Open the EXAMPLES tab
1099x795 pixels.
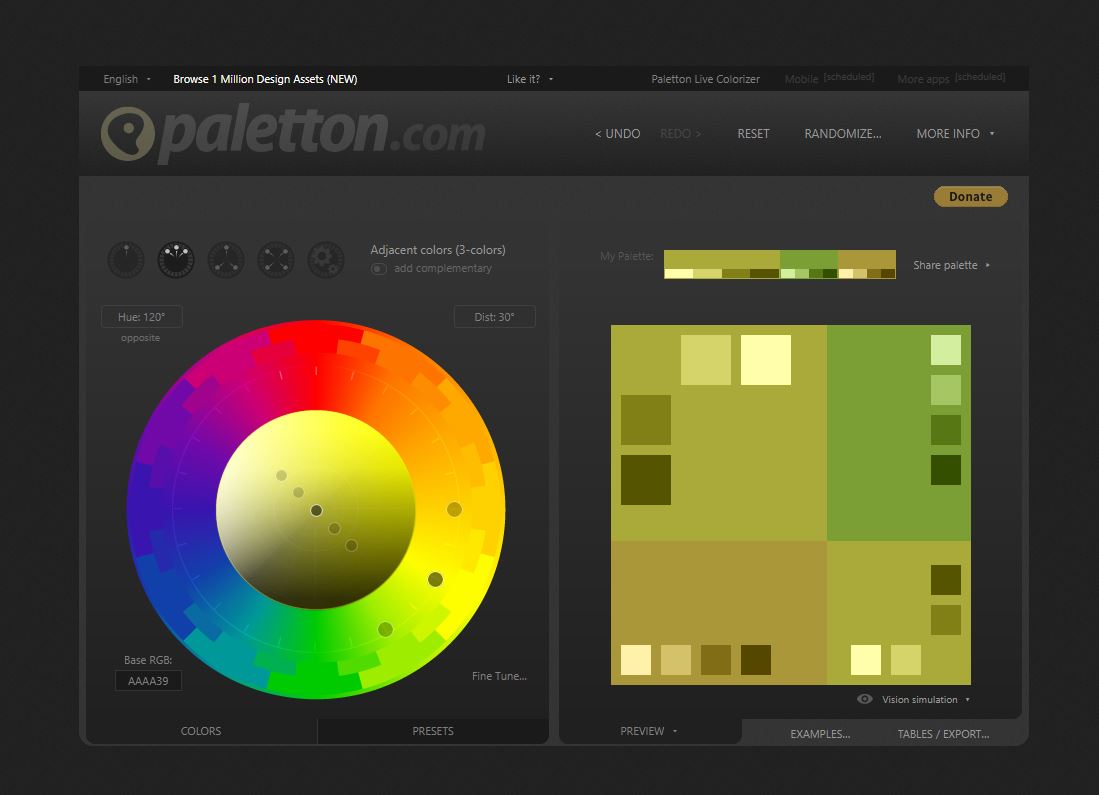click(820, 734)
